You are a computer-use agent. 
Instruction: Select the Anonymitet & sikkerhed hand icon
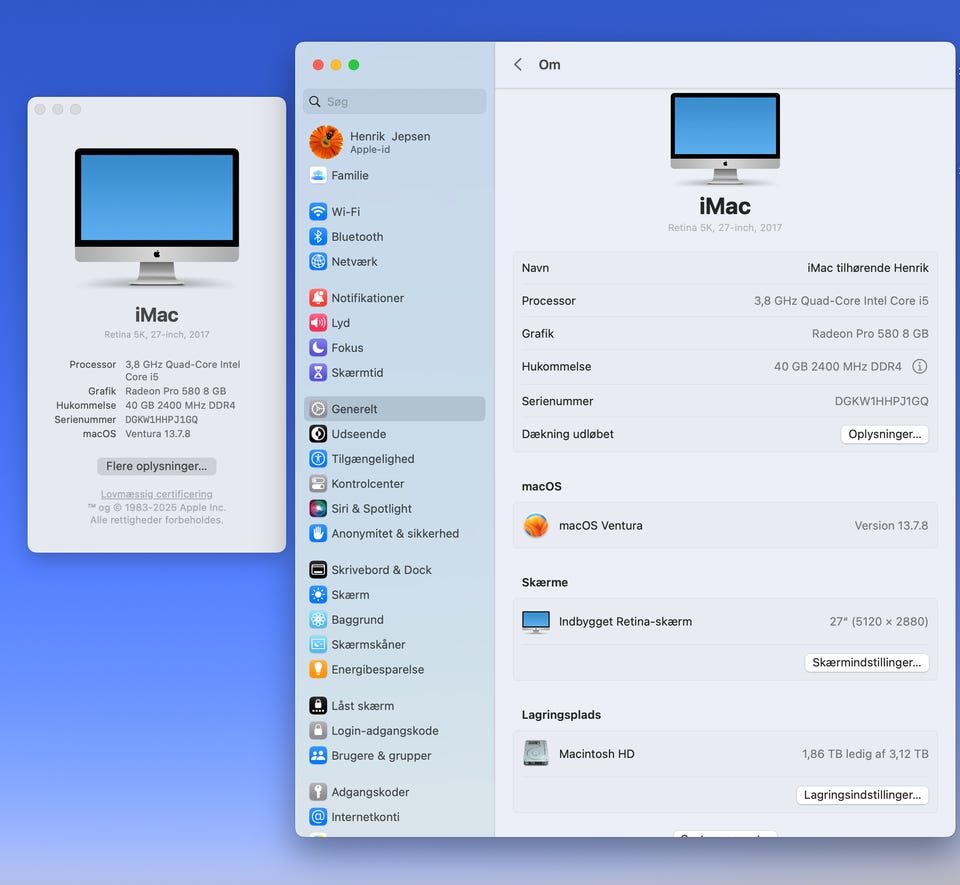[318, 533]
